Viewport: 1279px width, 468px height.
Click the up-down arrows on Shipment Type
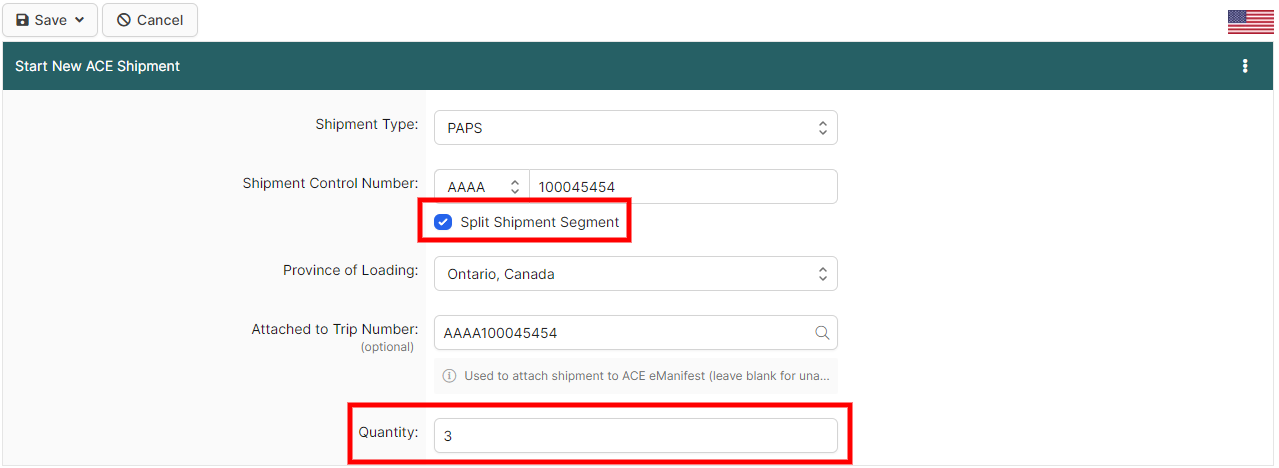coord(822,128)
